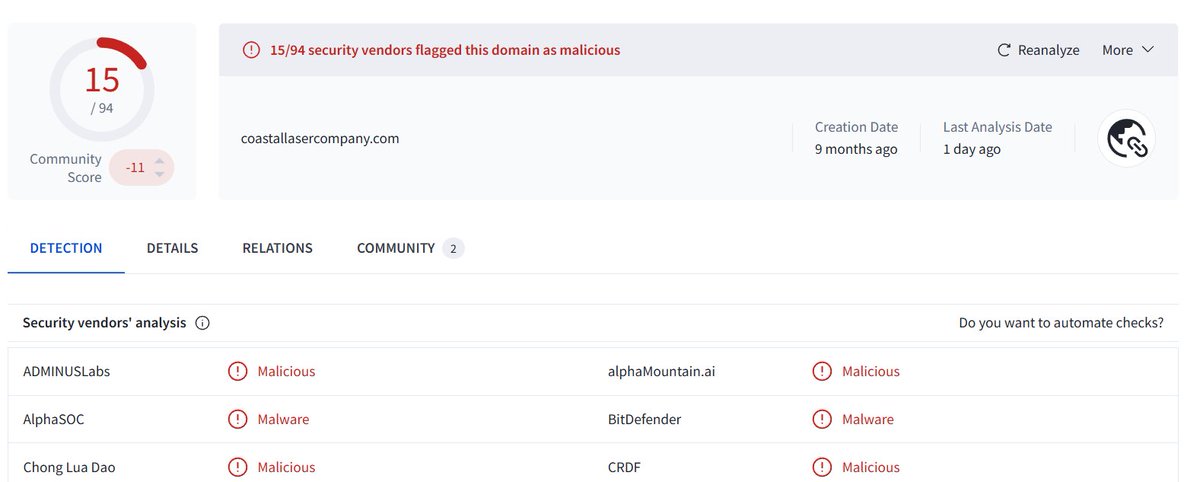Downvote the community score arrow

(x=159, y=175)
